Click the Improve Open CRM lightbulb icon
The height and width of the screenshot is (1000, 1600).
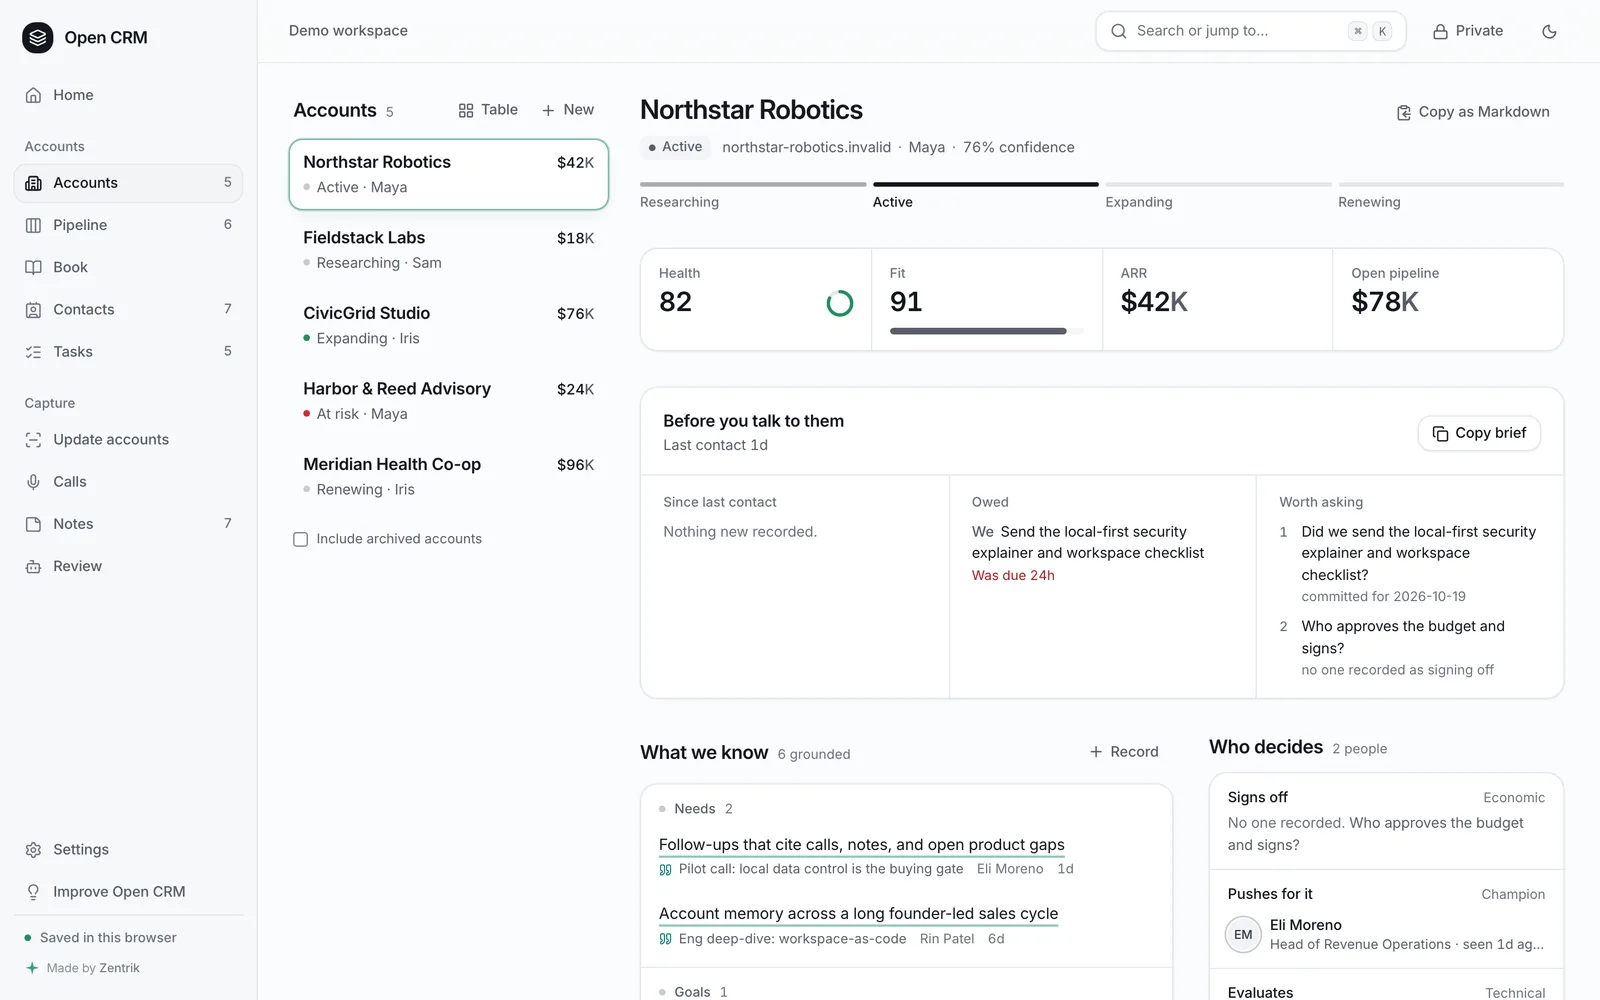click(33, 892)
